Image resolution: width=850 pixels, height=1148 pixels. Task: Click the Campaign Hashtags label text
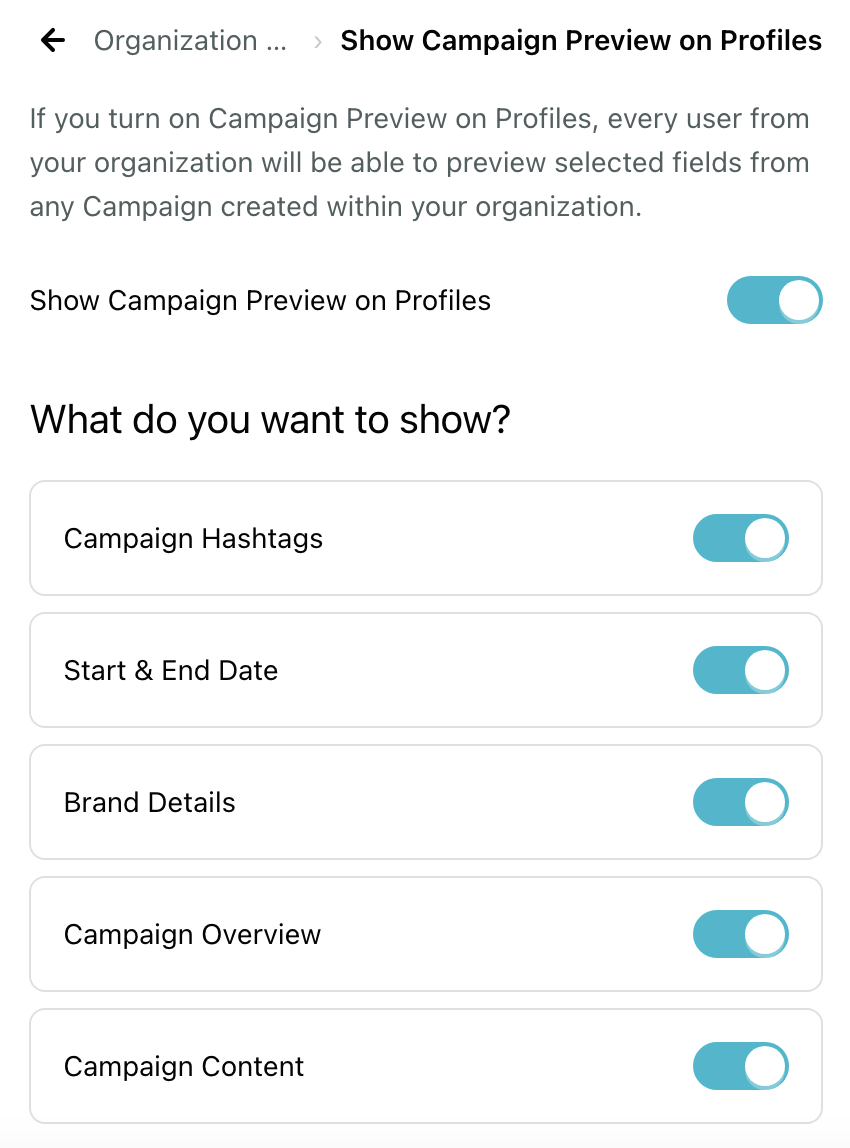[193, 539]
